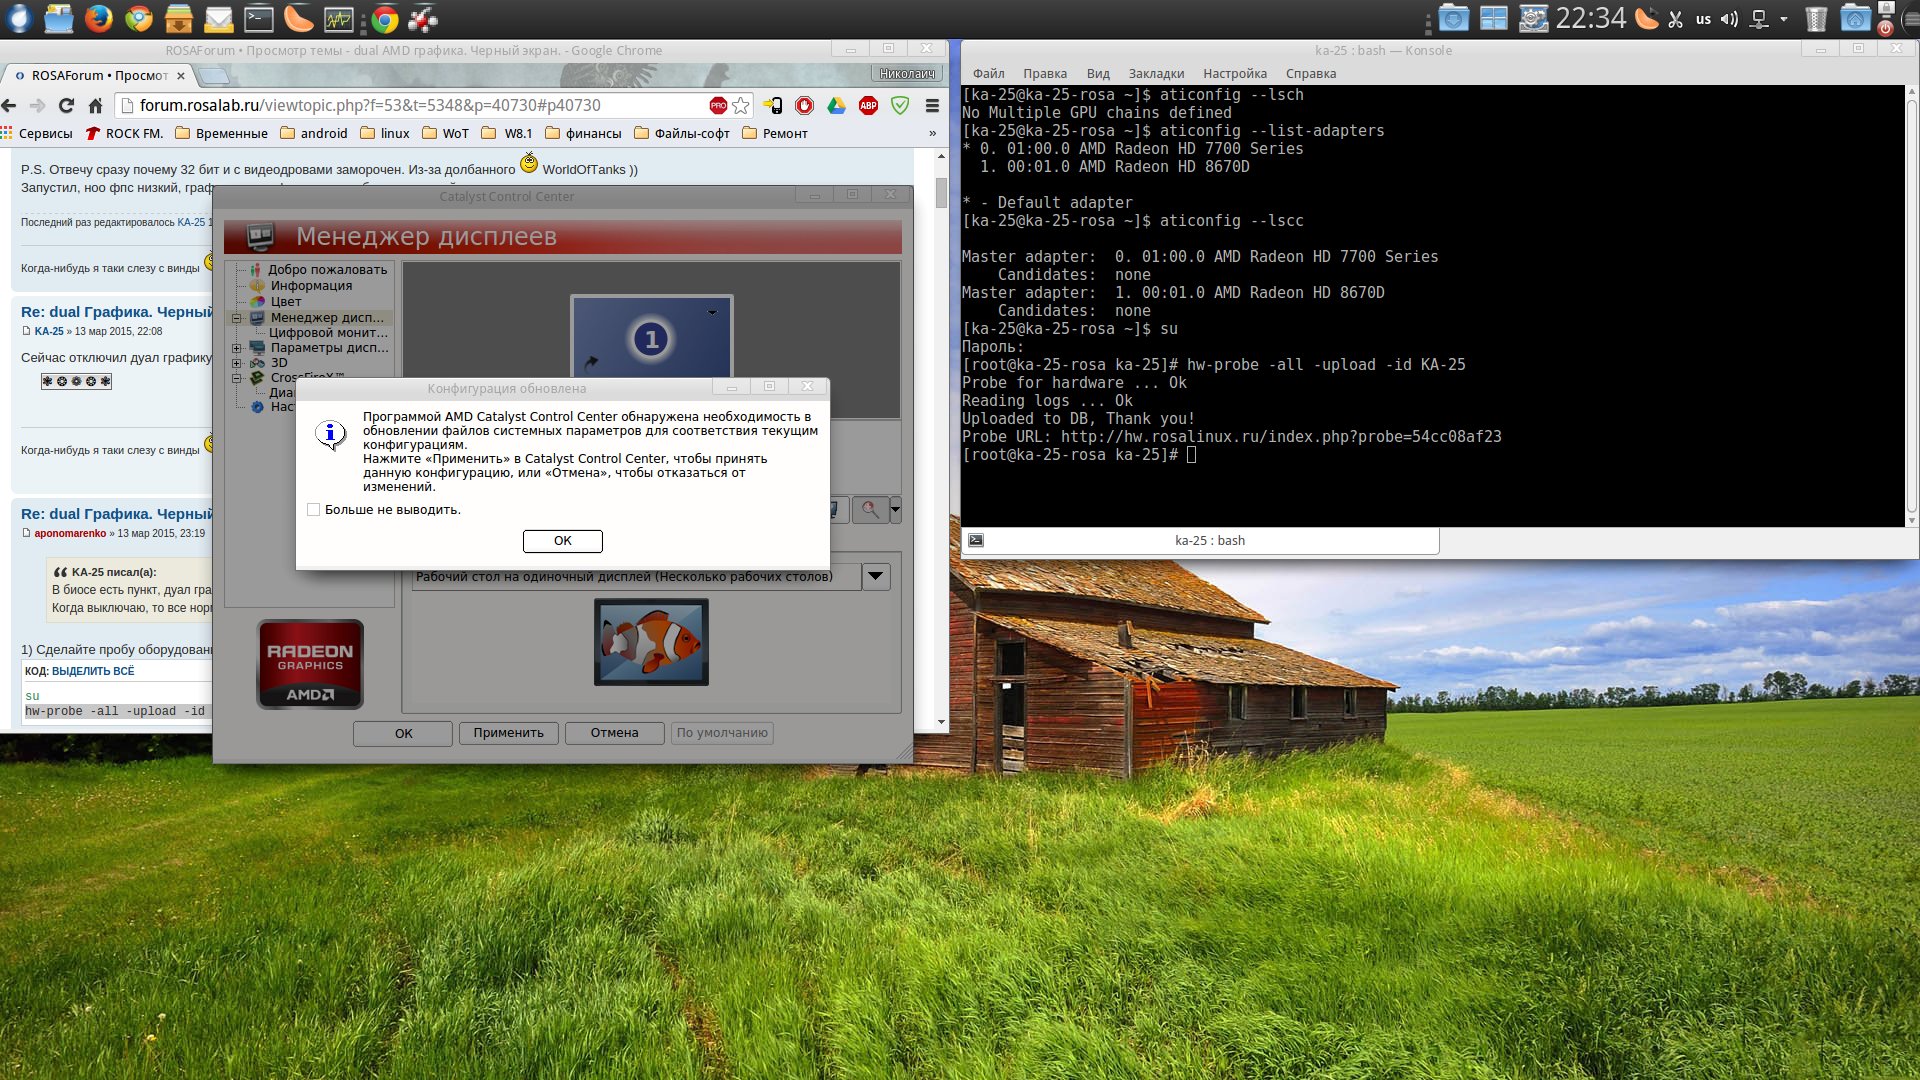Click OK in the configuration updated dialog

pos(562,541)
